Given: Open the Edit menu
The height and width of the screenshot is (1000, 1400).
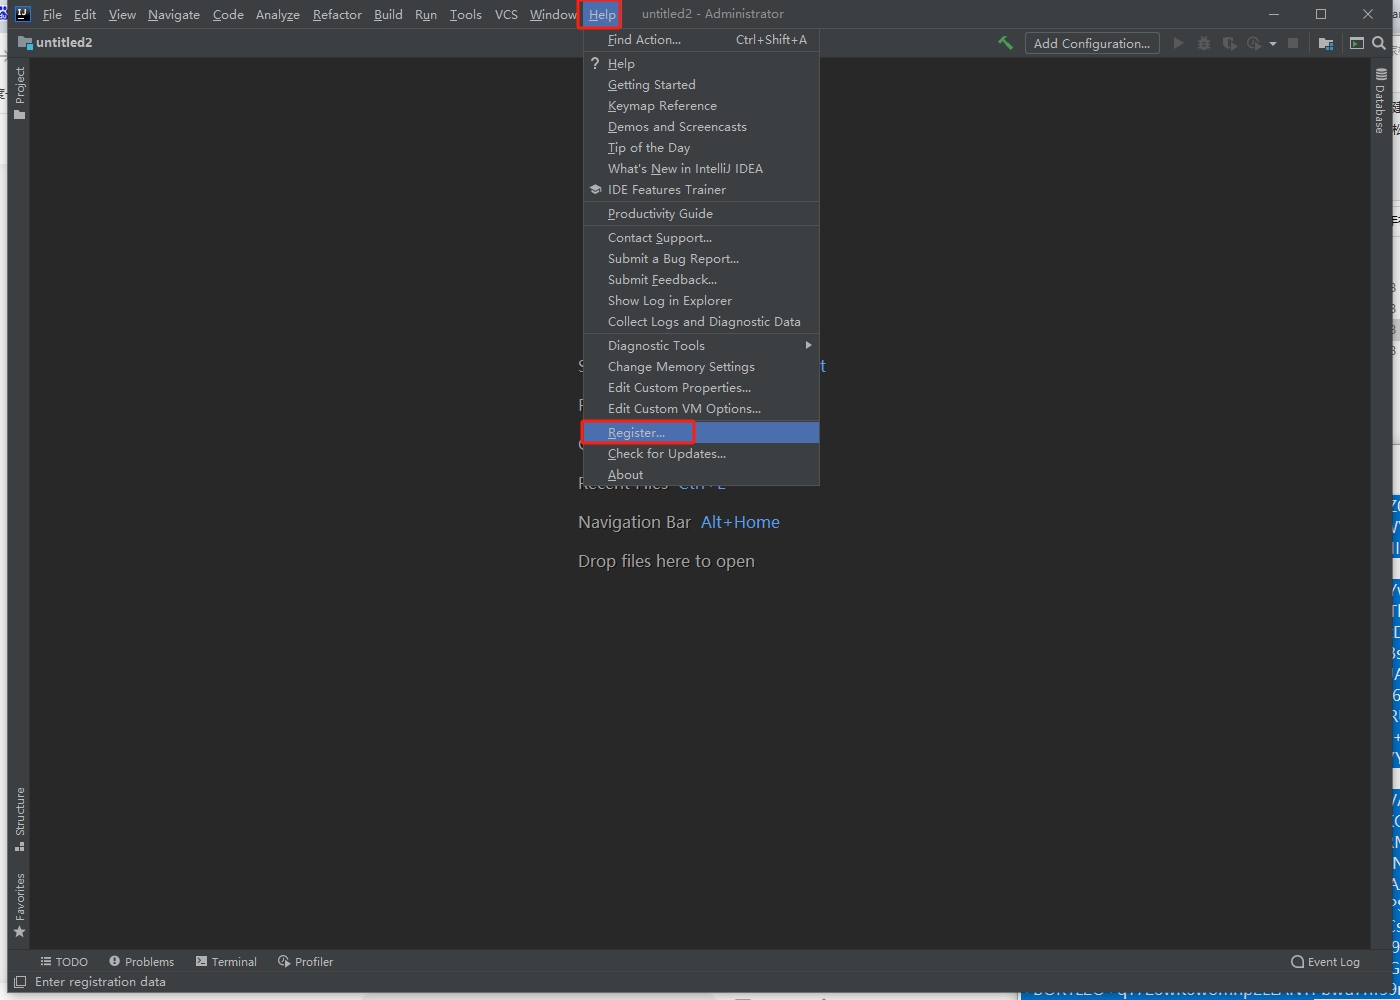Looking at the screenshot, I should [85, 14].
